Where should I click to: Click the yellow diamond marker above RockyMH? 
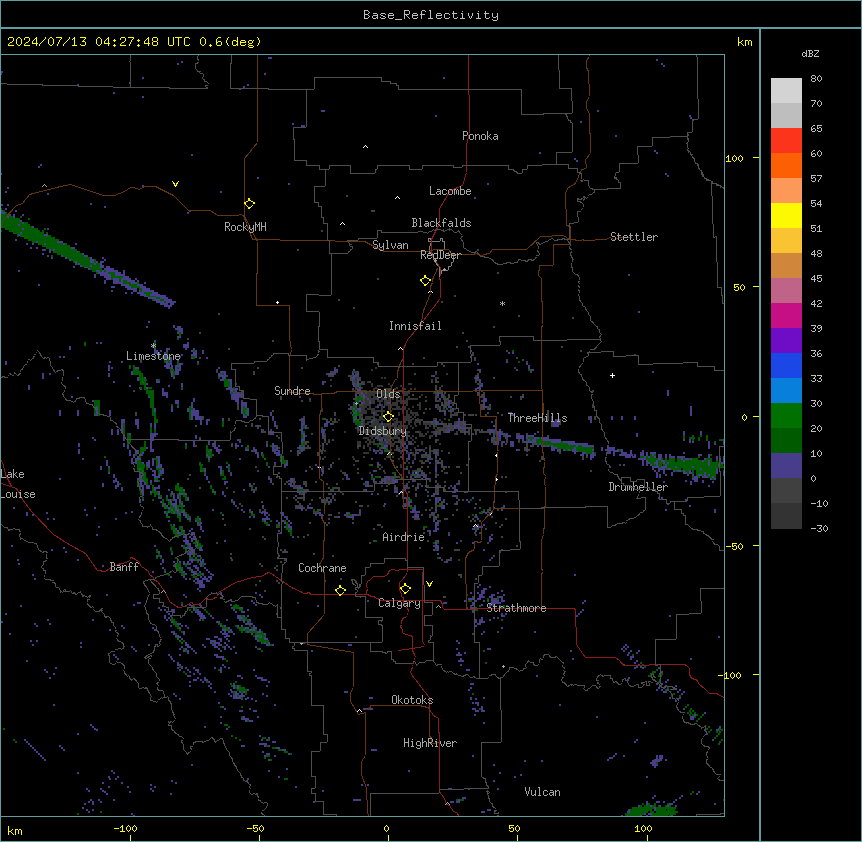click(x=249, y=204)
